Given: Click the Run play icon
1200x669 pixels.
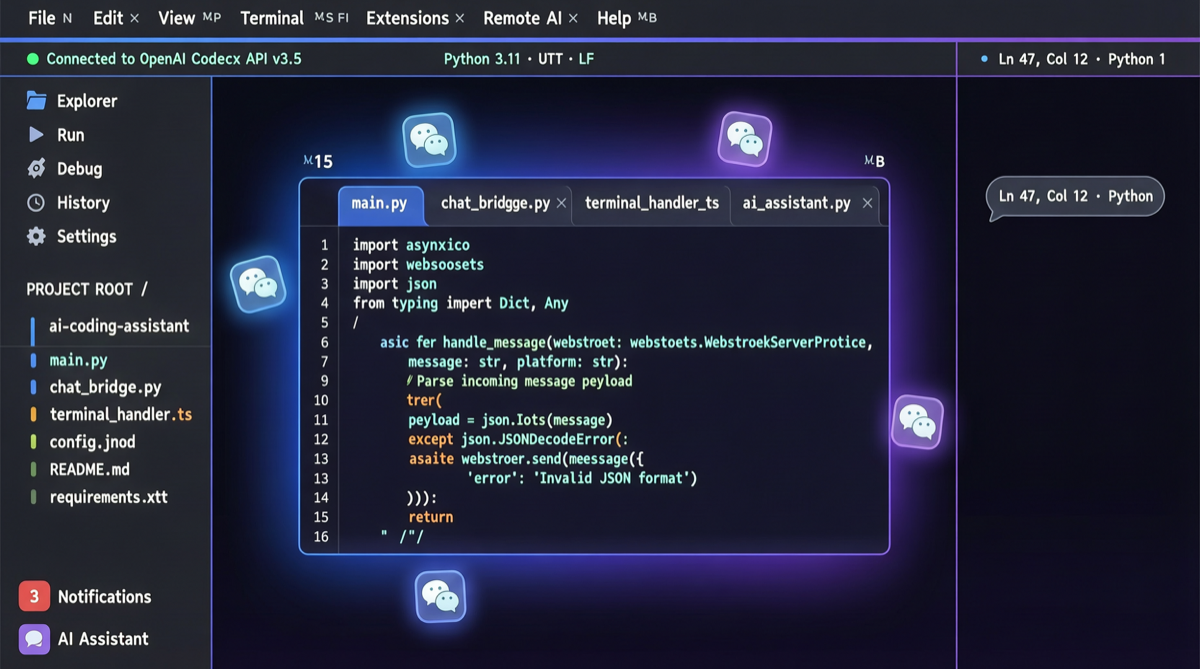Looking at the screenshot, I should point(37,135).
